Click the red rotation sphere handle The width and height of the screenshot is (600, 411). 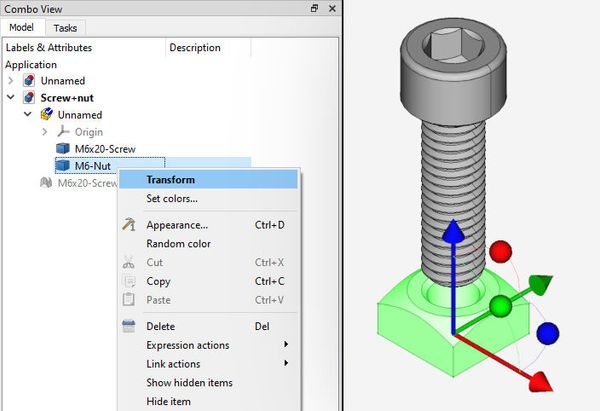[x=501, y=251]
